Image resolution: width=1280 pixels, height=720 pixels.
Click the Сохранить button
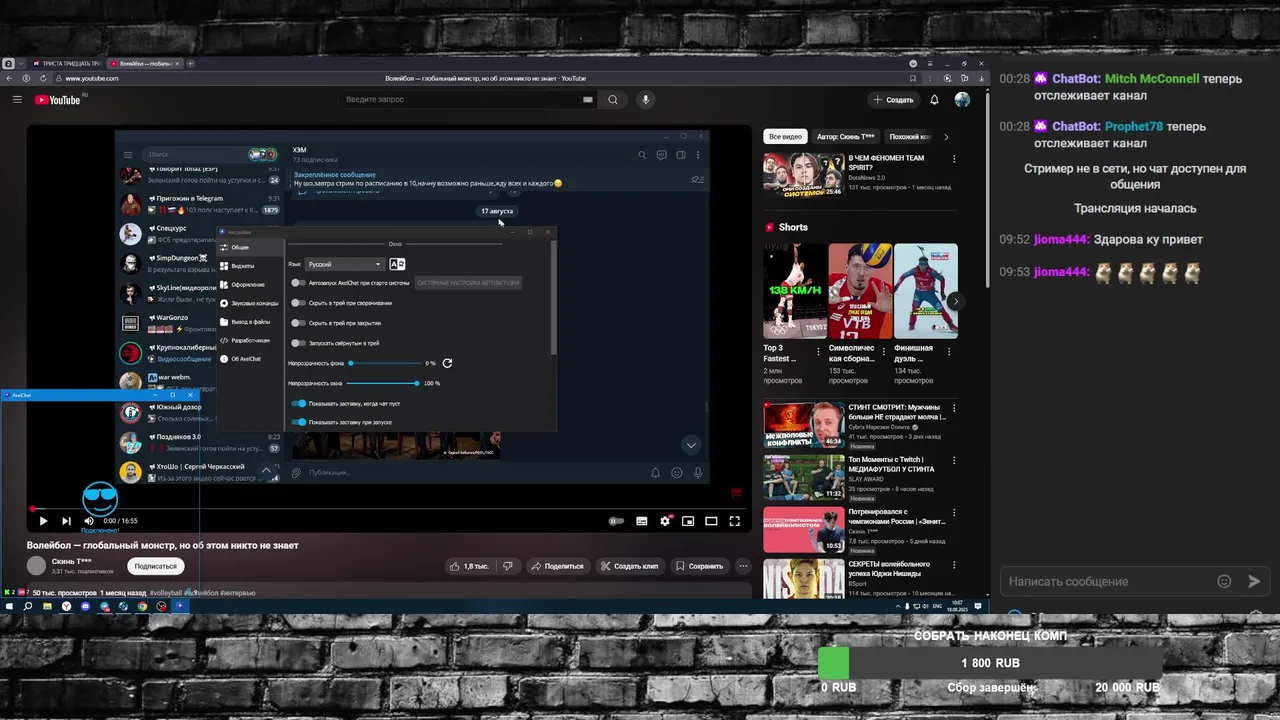tap(699, 566)
